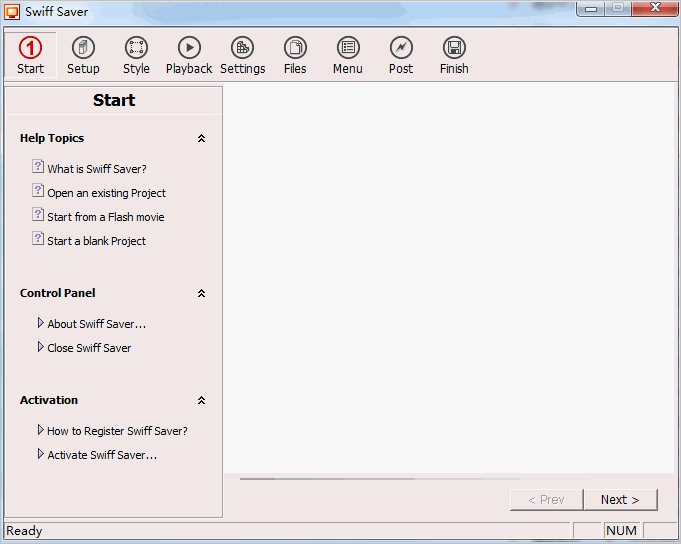
Task: Click the Ready status bar text
Action: (x=24, y=531)
